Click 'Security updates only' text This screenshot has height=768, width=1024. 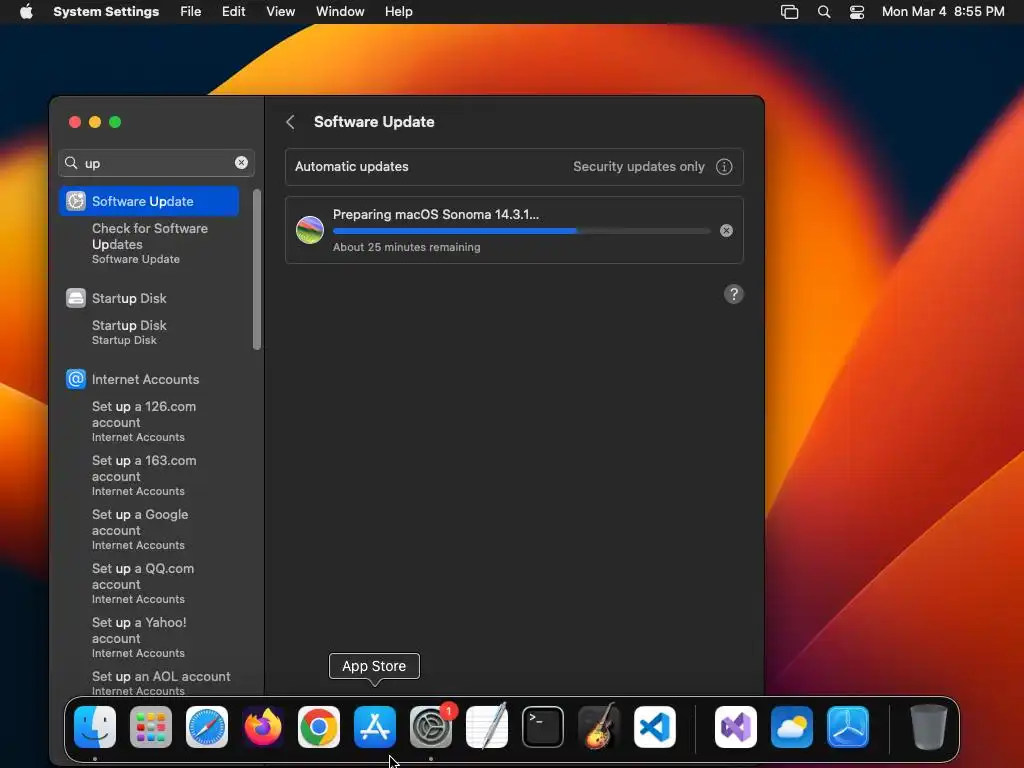coord(639,167)
